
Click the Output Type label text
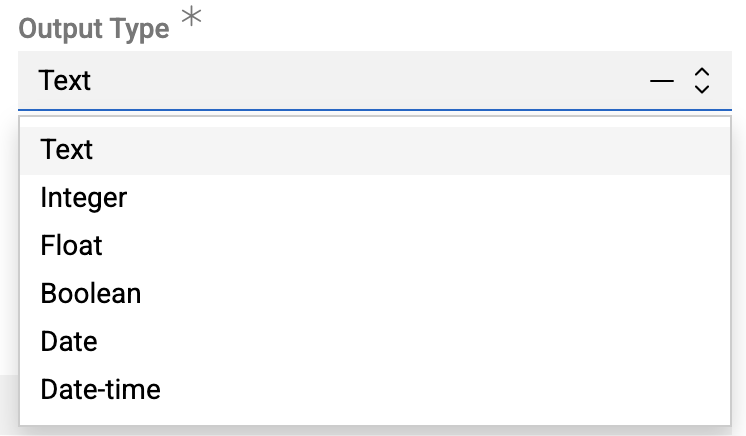tap(94, 29)
